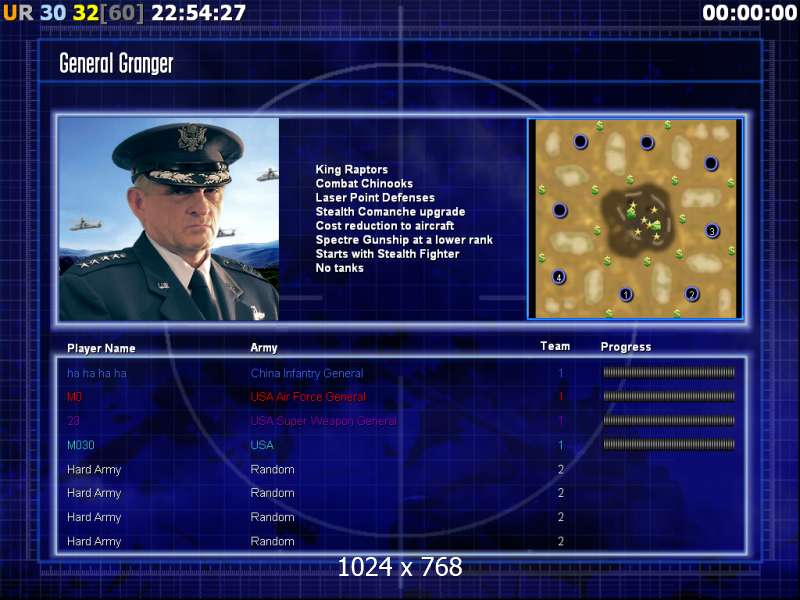Click the Team column header
This screenshot has height=600, width=800.
[555, 346]
